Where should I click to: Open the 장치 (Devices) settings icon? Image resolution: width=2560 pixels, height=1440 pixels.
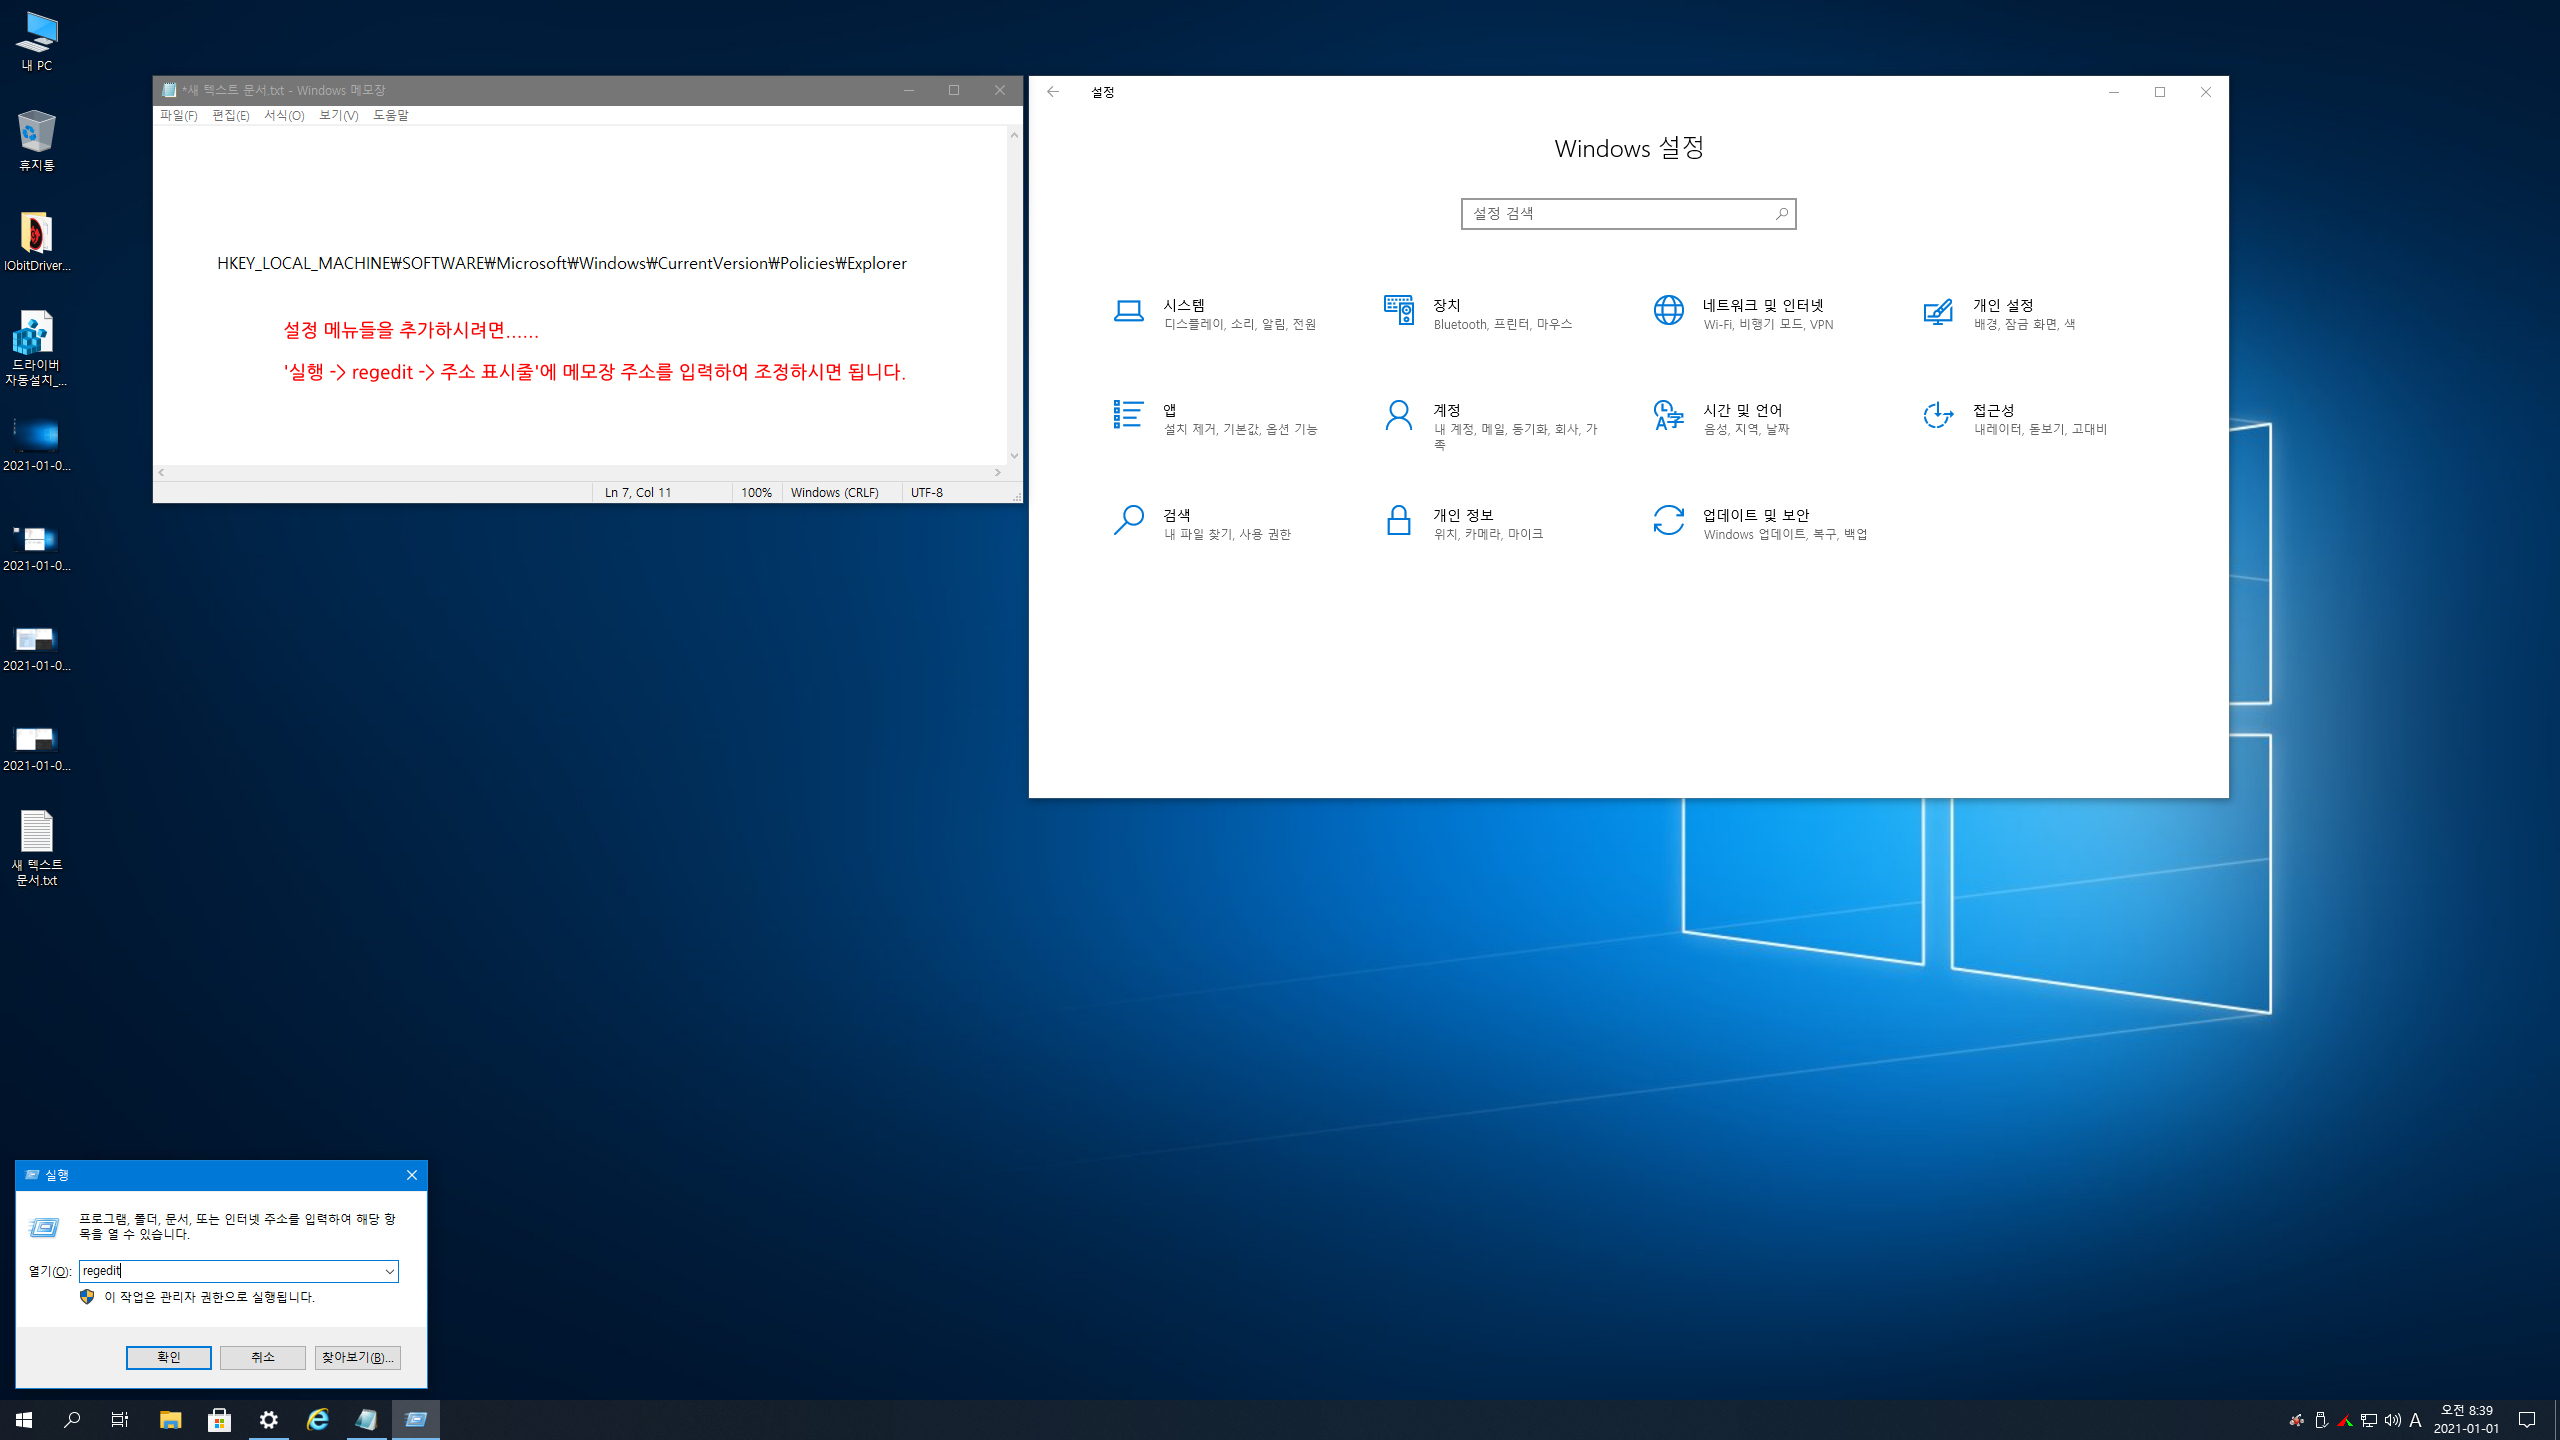click(1398, 311)
